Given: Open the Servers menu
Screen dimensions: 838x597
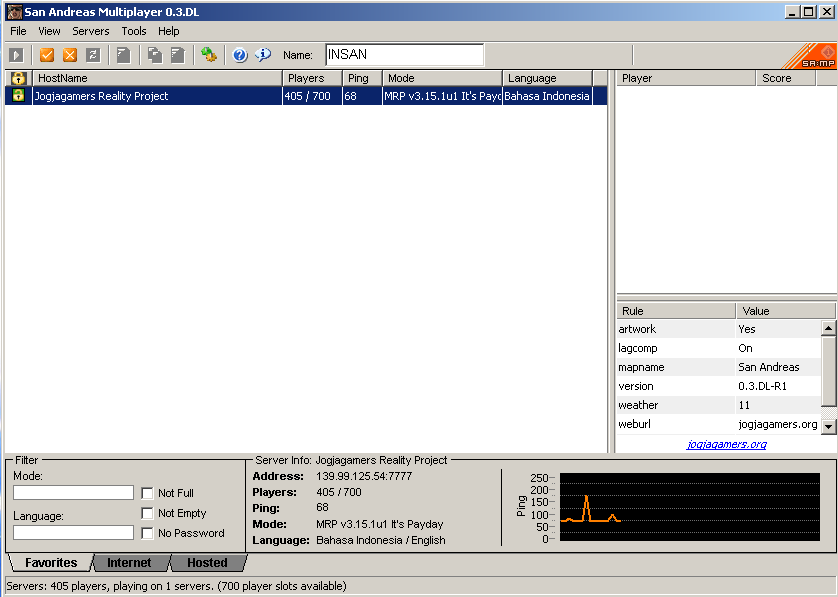Looking at the screenshot, I should (90, 31).
